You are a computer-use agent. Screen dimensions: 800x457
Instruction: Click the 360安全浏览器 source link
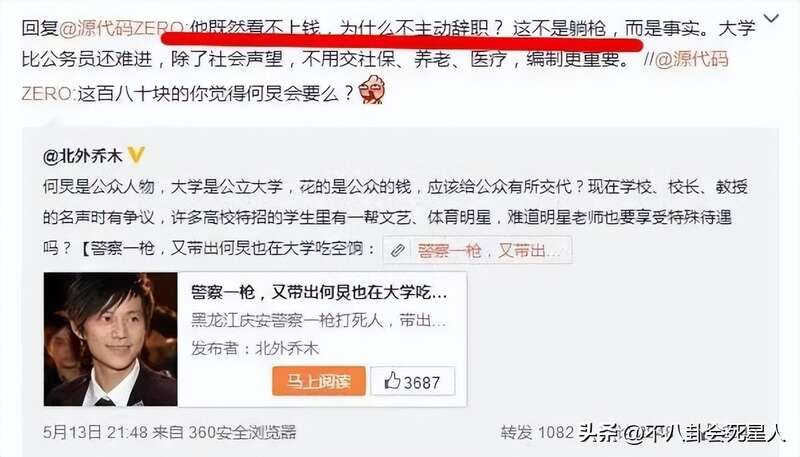click(242, 433)
